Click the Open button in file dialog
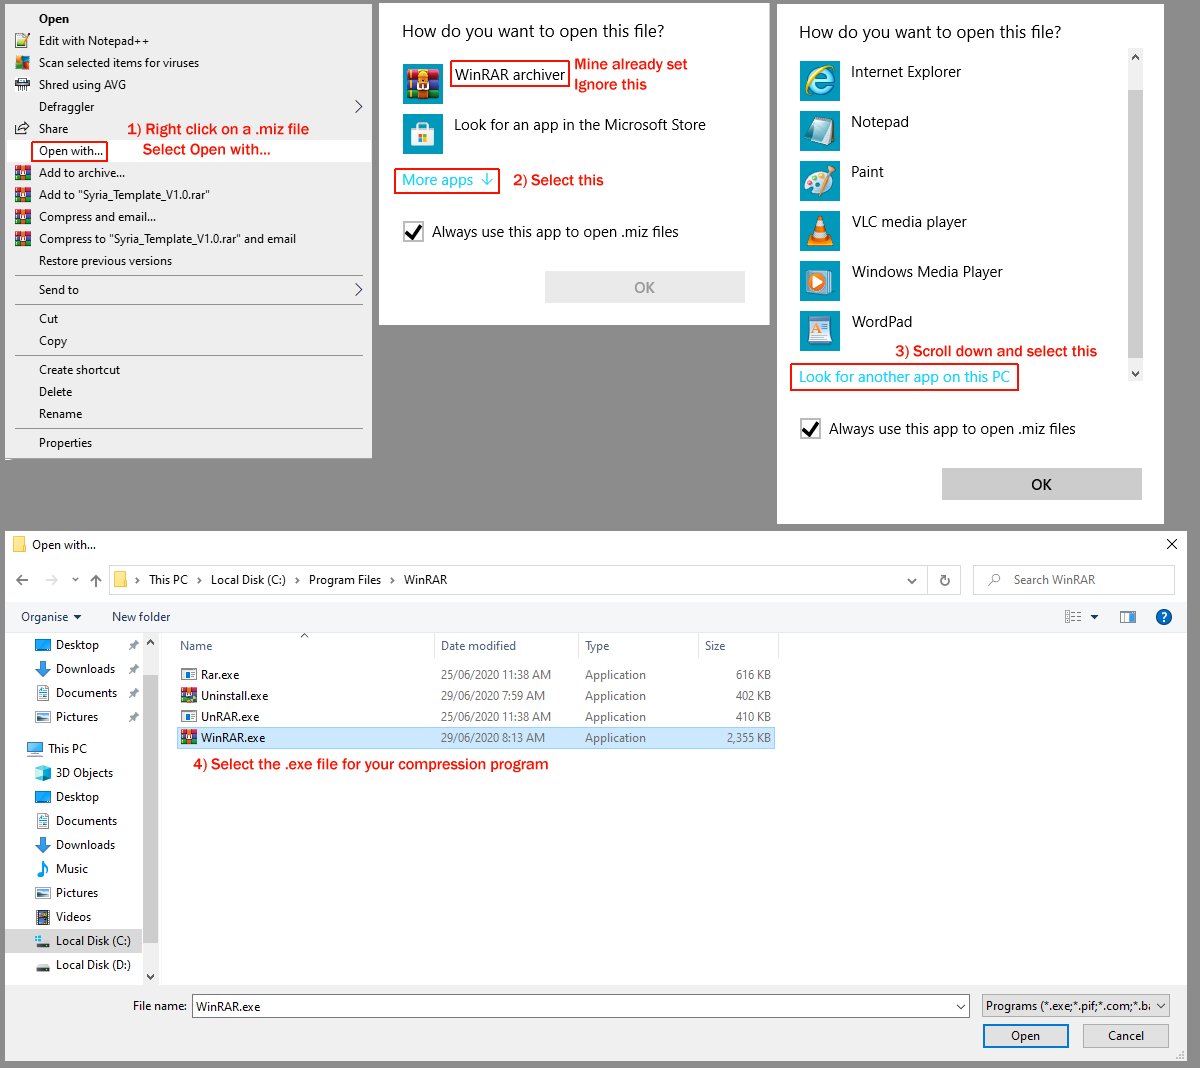Screen dimensions: 1200x1068 tap(1026, 1036)
